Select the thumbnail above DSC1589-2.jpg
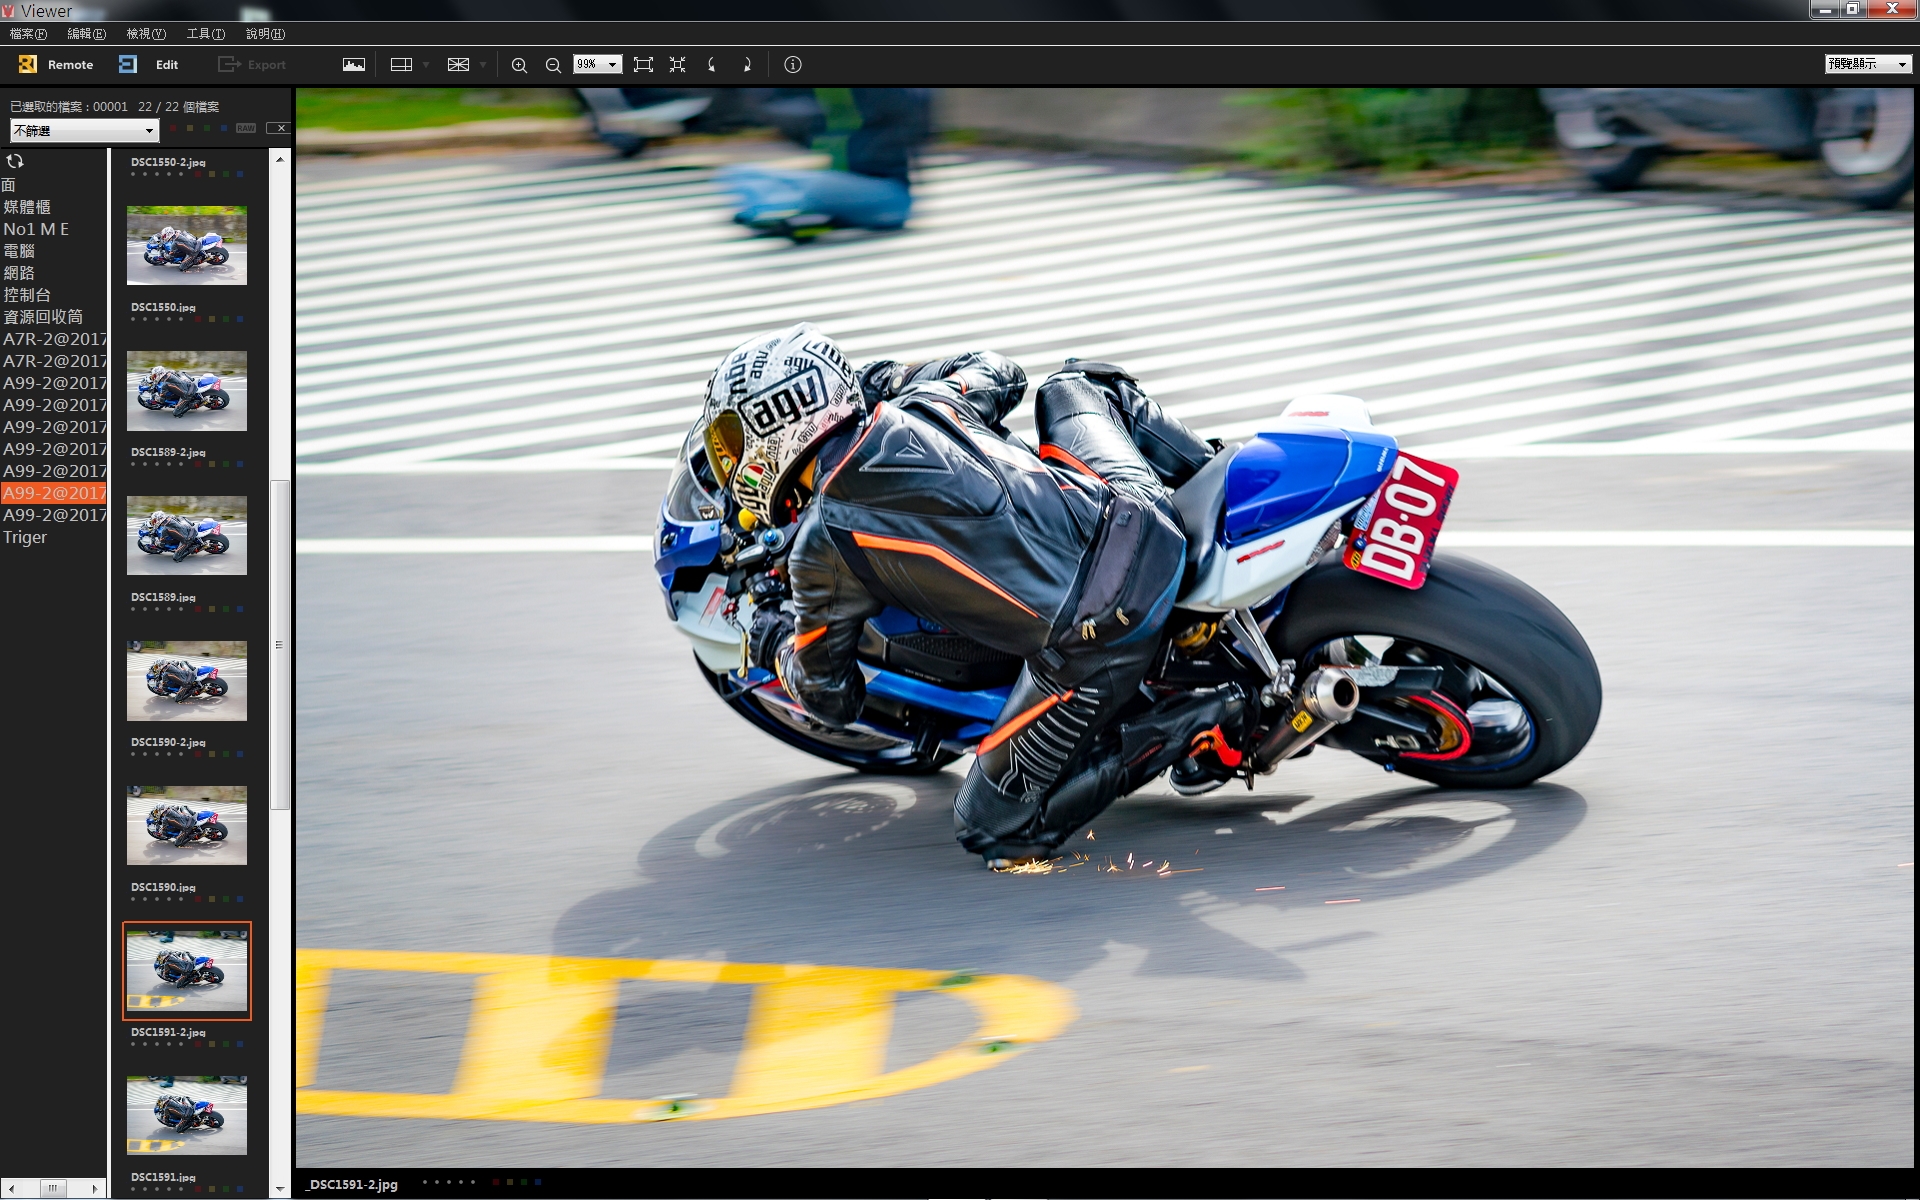The width and height of the screenshot is (1920, 1200). click(x=187, y=390)
